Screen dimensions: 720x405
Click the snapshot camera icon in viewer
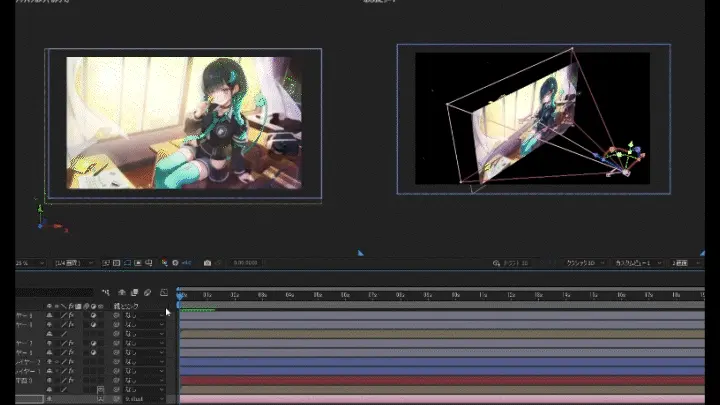207,263
